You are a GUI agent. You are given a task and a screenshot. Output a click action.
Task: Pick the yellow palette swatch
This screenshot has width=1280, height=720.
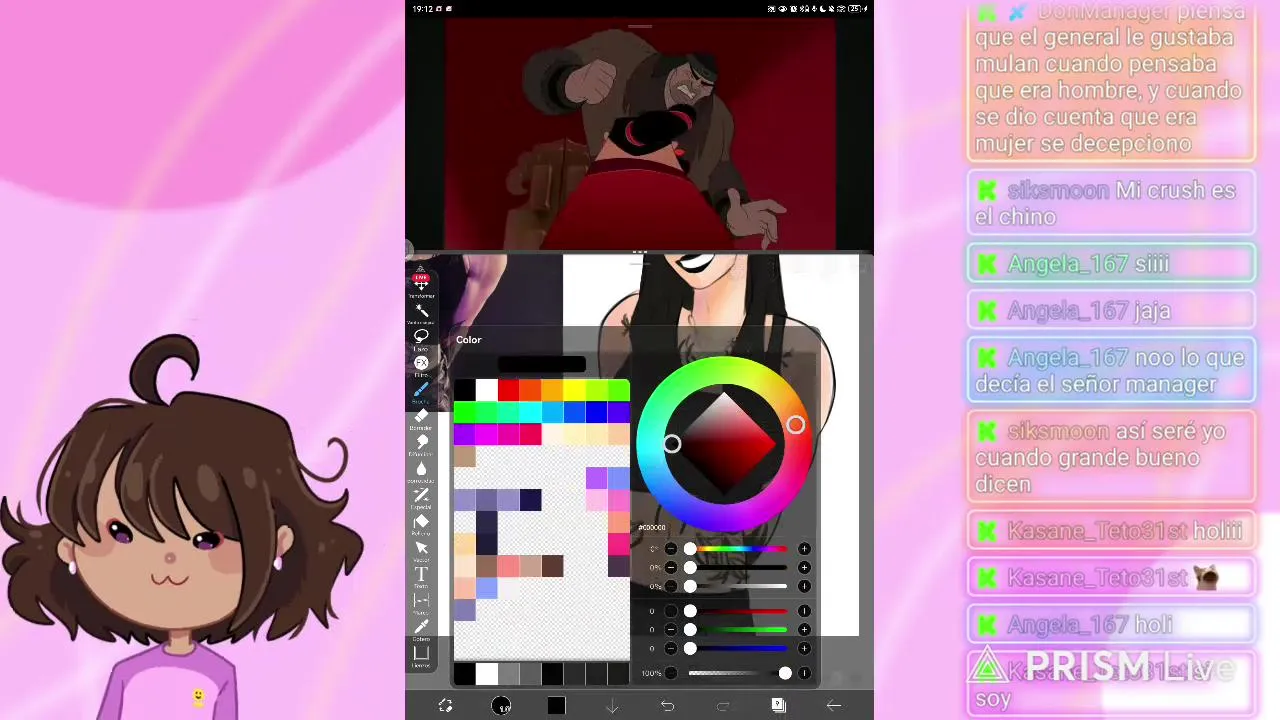[x=574, y=390]
